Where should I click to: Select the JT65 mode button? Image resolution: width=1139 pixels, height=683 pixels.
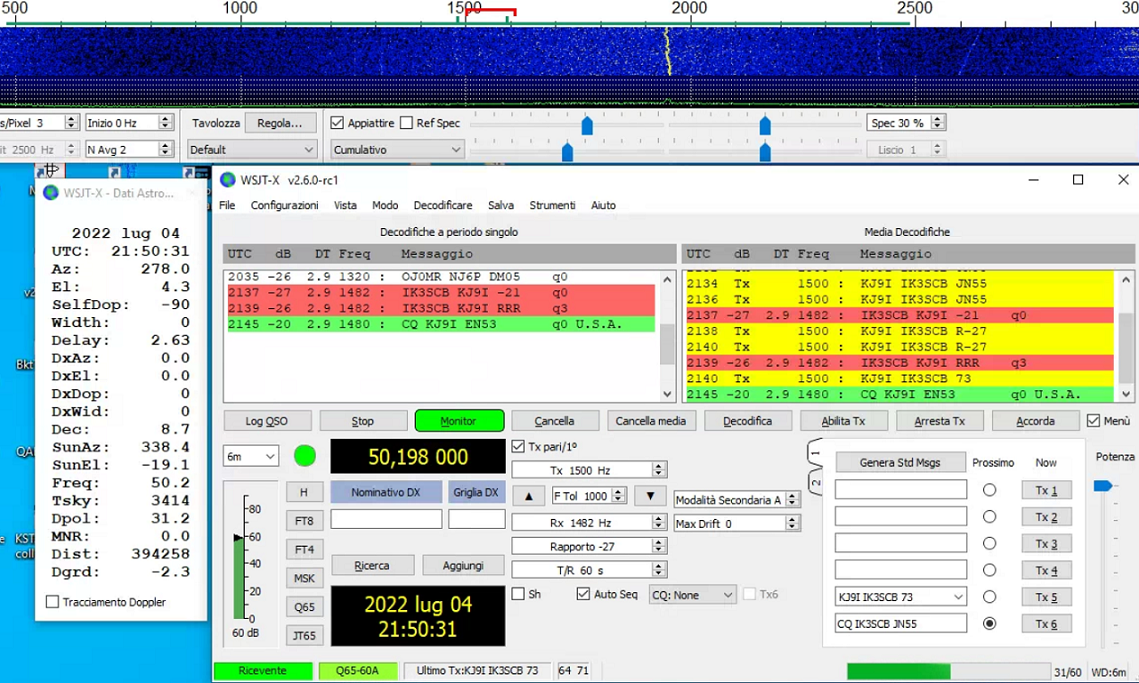pos(304,635)
